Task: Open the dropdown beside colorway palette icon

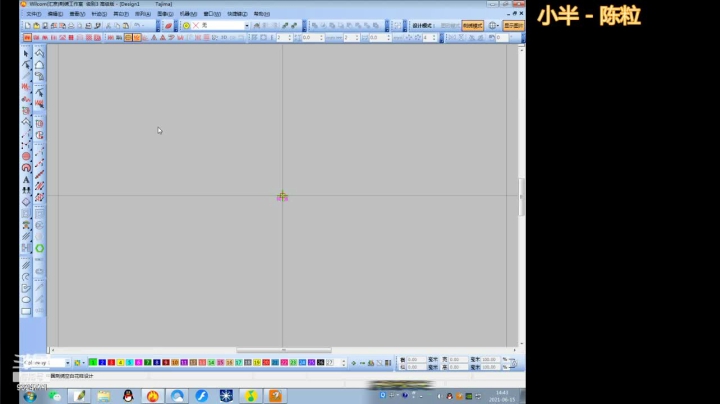Action: (83, 363)
